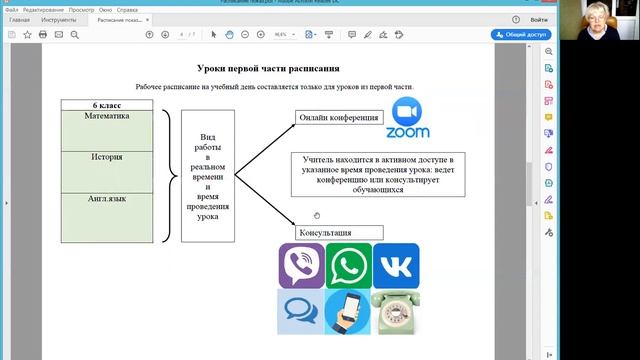
Task: Open the page fit options dropdown
Action: [x=311, y=35]
